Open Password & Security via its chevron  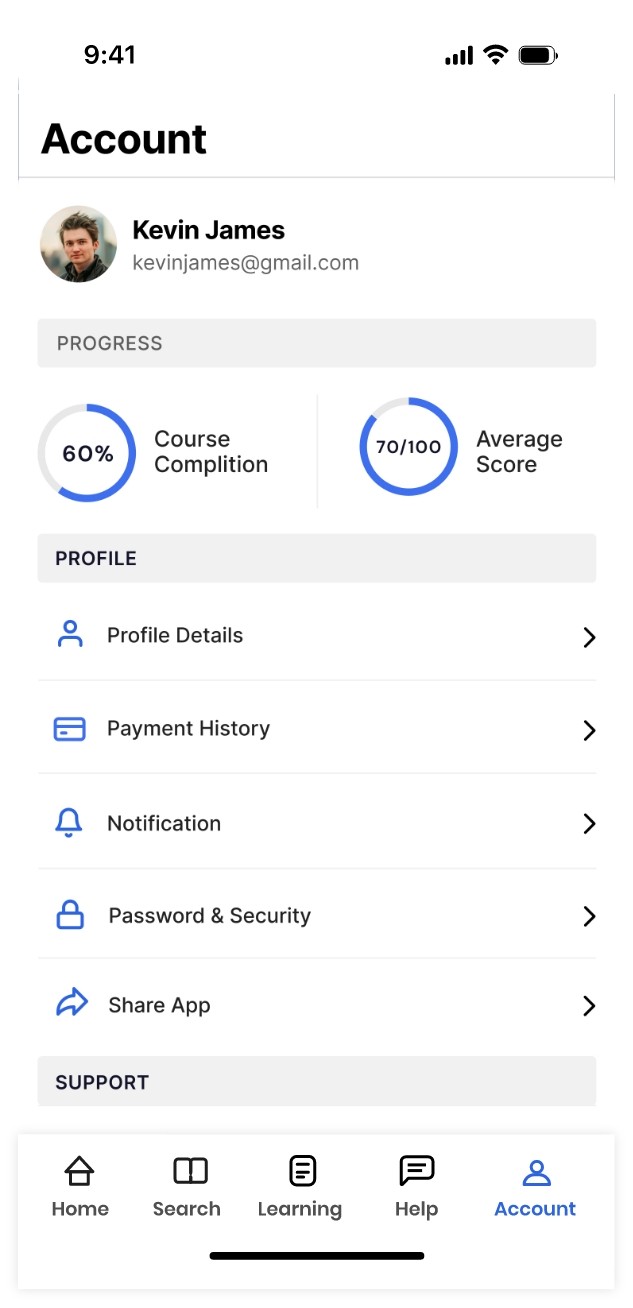(x=589, y=916)
